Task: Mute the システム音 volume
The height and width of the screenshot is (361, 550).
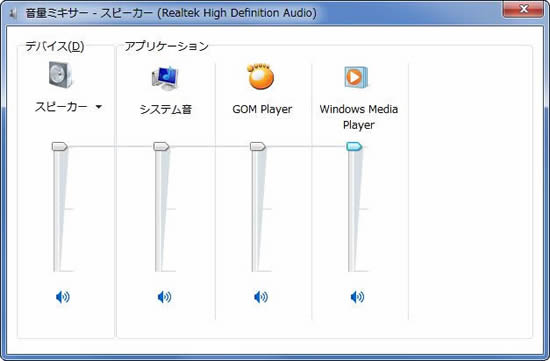Action: pyautogui.click(x=165, y=297)
